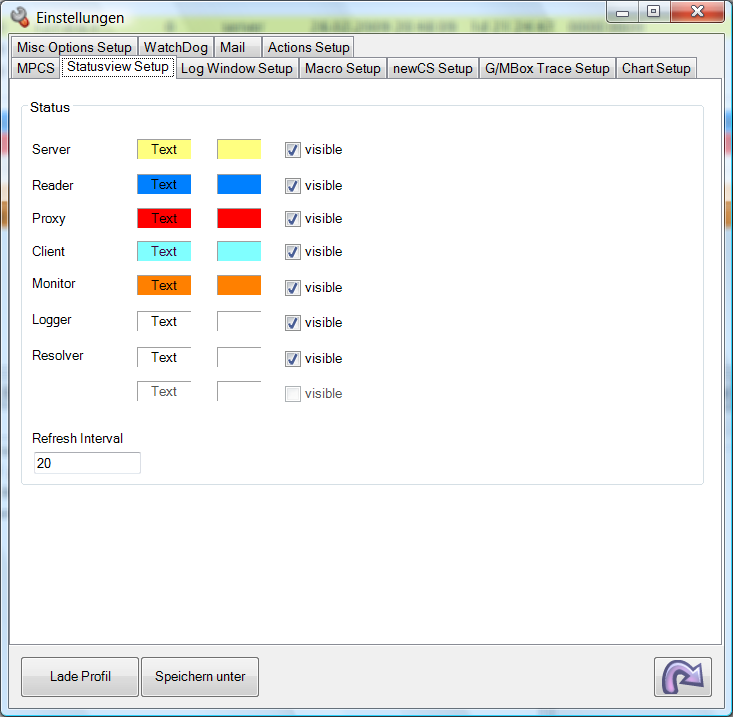Pick the blue Reader Text color swatch
This screenshot has width=733, height=717.
pos(164,185)
